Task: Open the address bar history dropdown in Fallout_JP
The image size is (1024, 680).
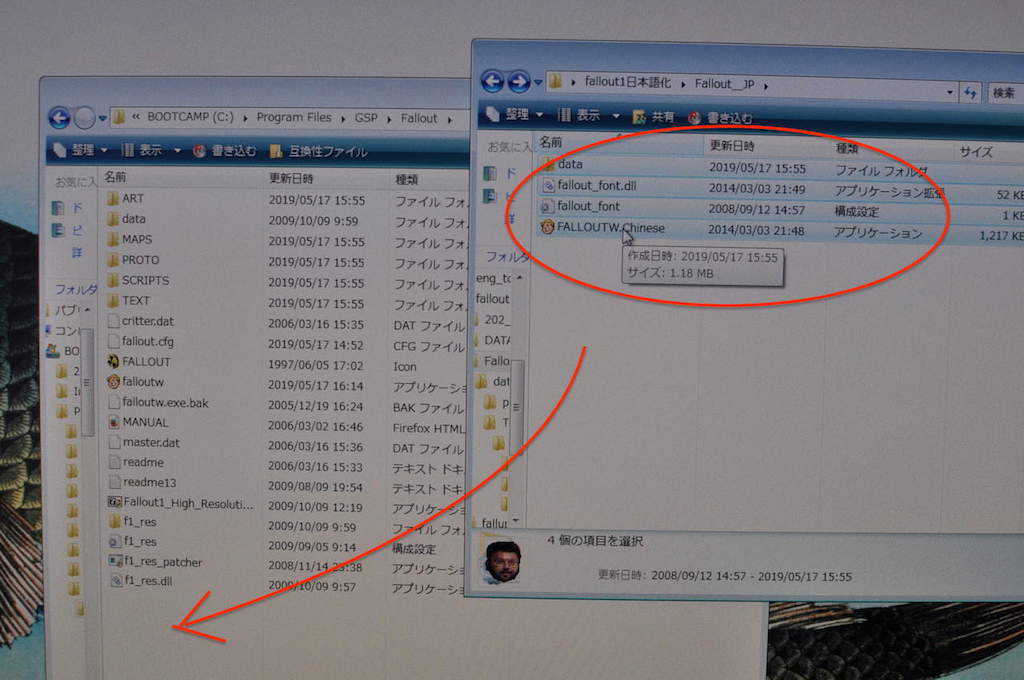Action: point(950,92)
